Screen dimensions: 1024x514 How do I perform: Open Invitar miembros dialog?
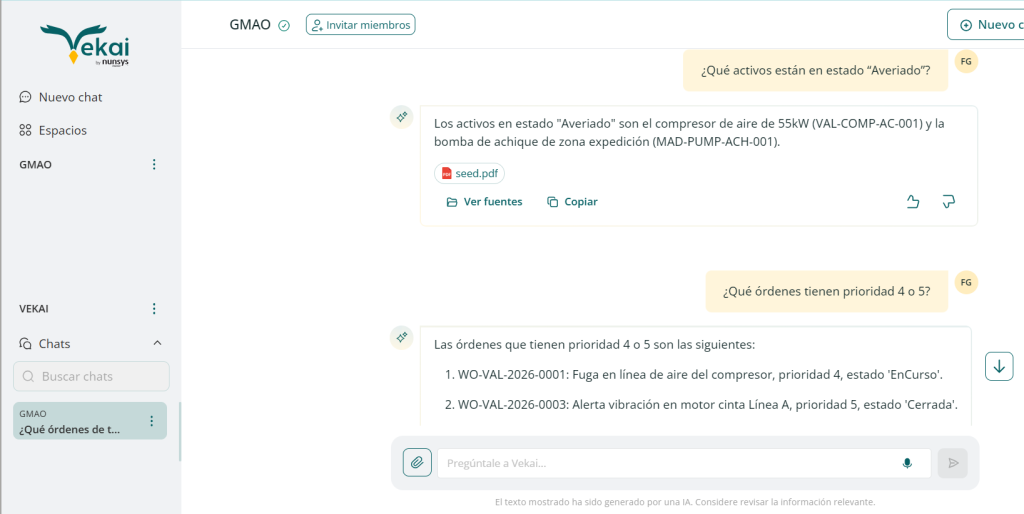click(360, 25)
